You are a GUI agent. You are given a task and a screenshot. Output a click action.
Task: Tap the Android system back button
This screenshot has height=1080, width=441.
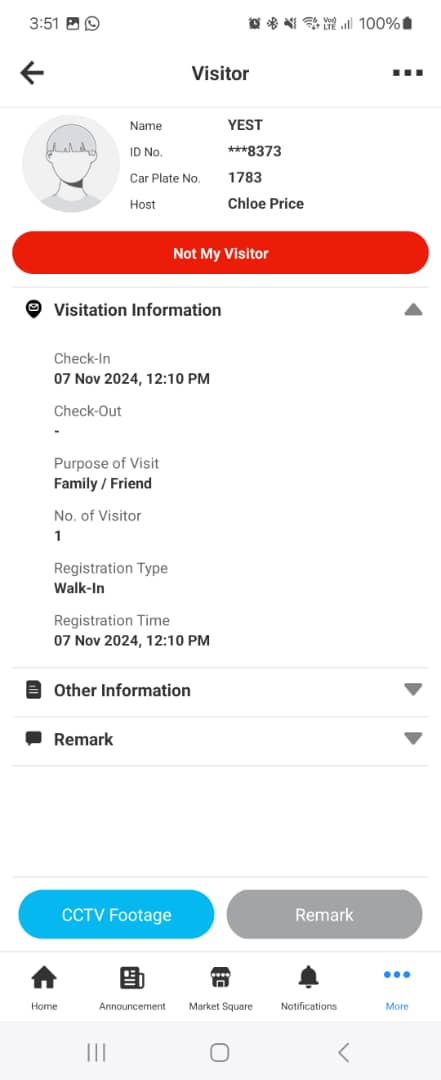[344, 1052]
